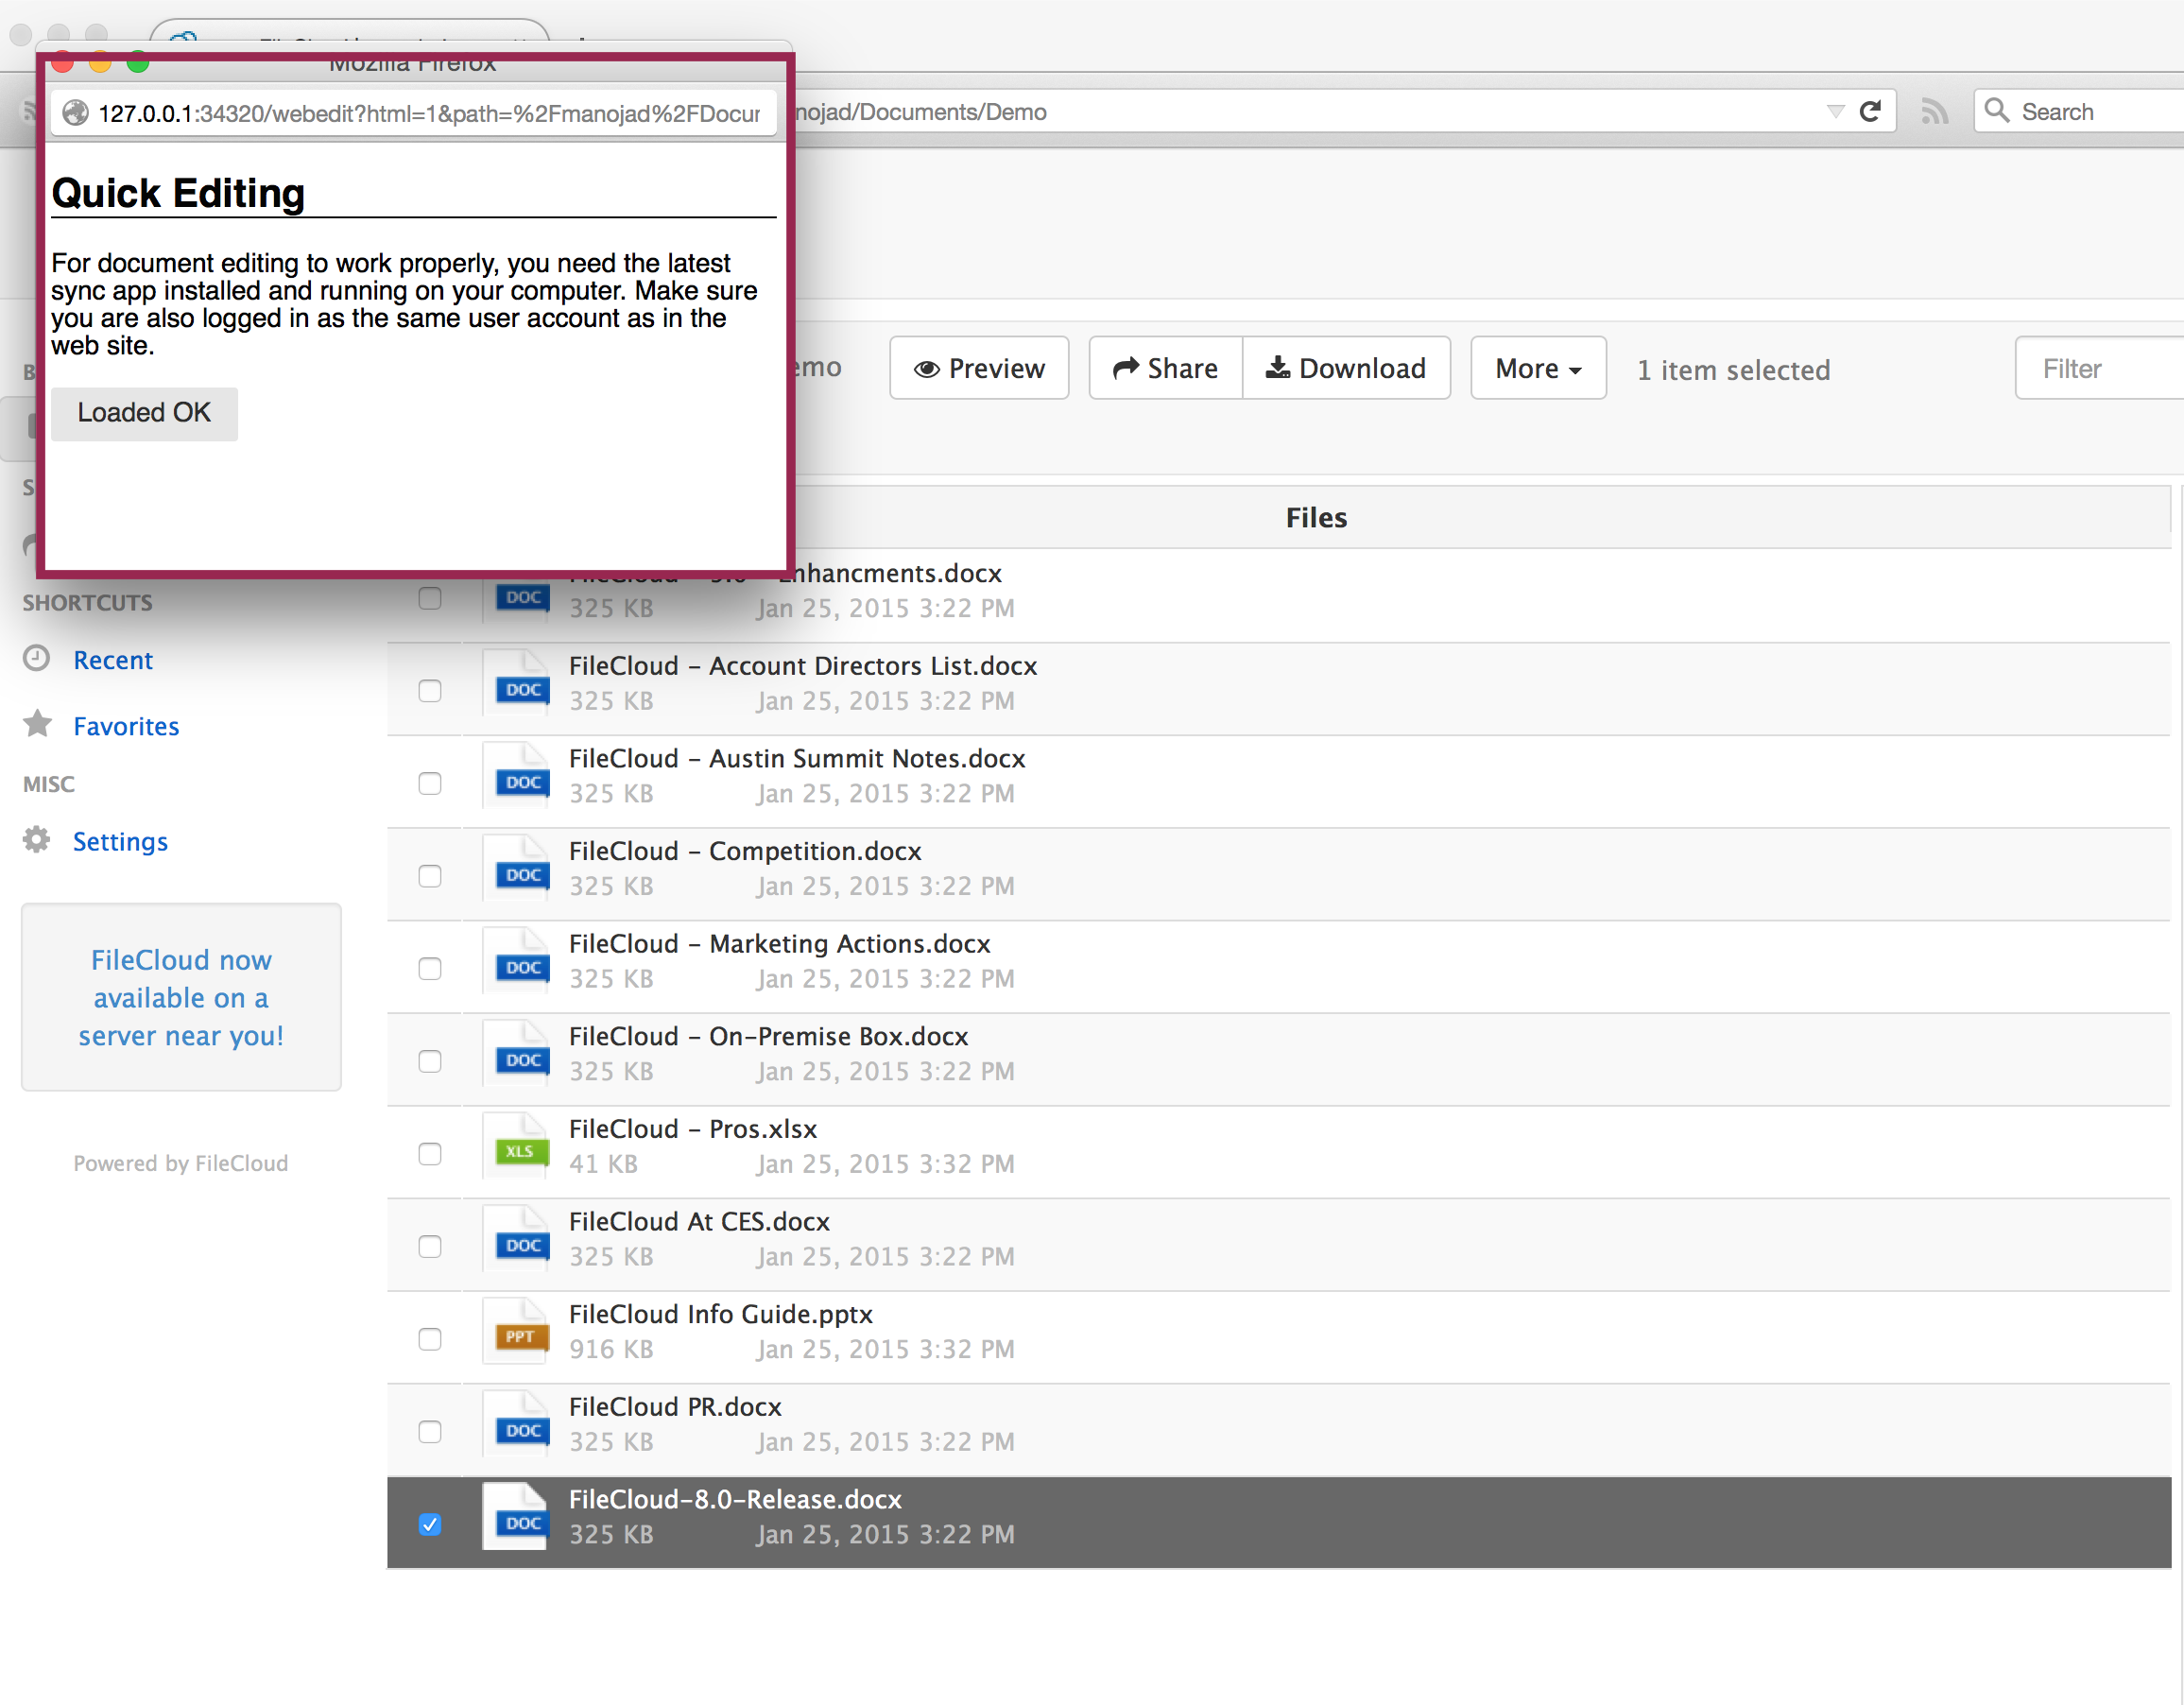2184x1705 pixels.
Task: Click DOC icon of FileCloud PR.docx
Action: [x=516, y=1425]
